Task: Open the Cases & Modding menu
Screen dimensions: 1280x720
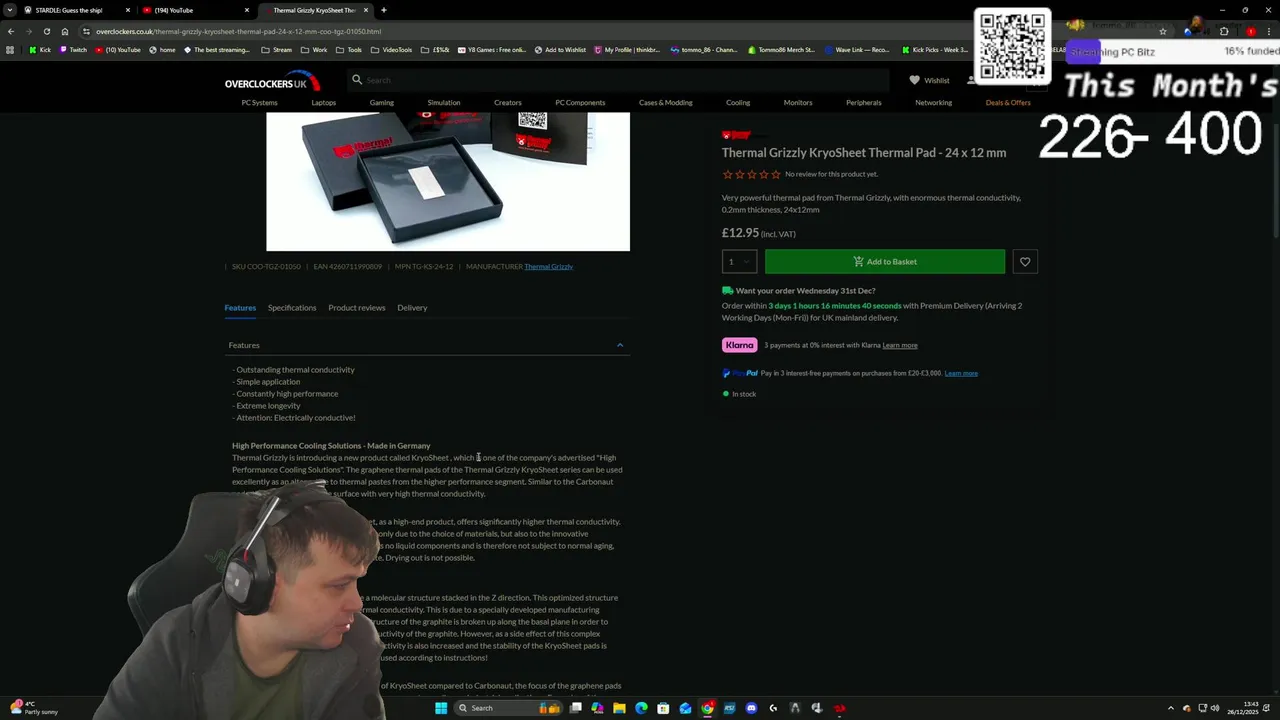Action: [x=665, y=102]
